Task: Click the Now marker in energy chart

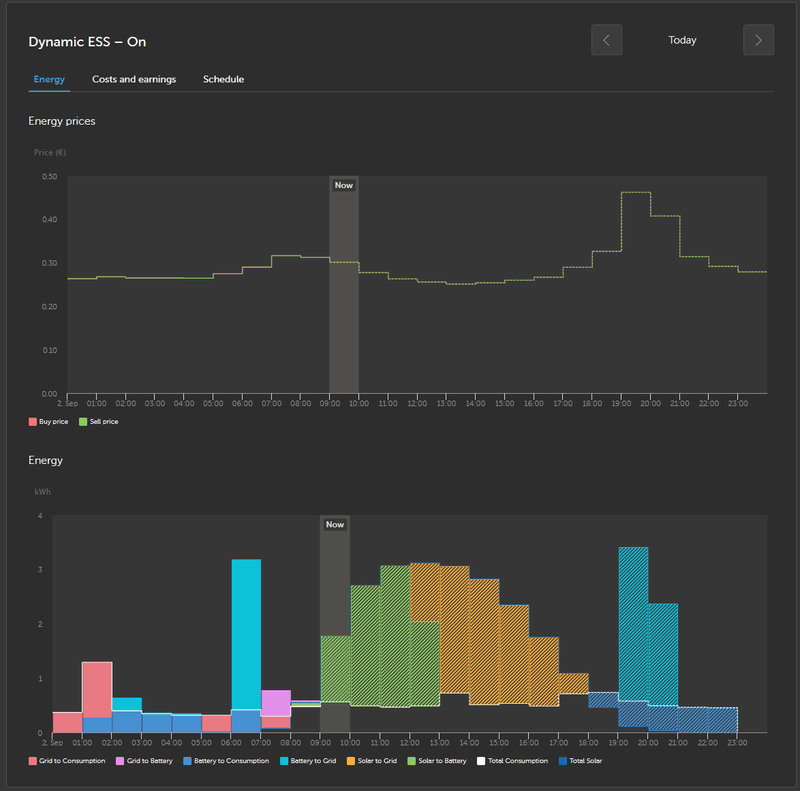Action: click(x=335, y=524)
